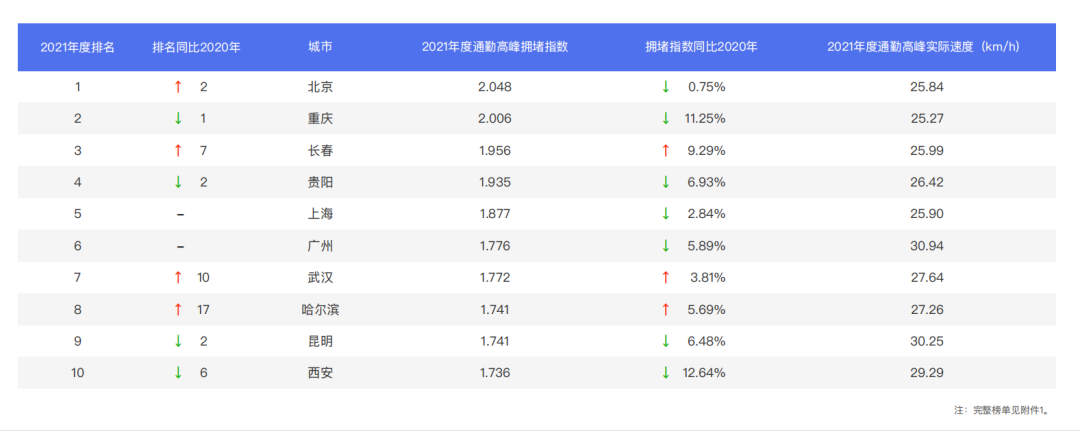Click the green down arrow in Xi'an's rank change cell

(178, 373)
